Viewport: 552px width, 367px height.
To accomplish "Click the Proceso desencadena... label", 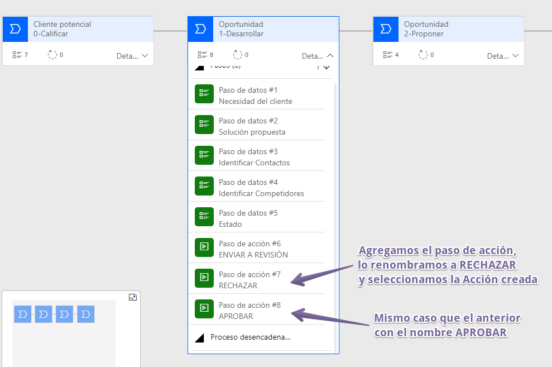I will coord(251,337).
